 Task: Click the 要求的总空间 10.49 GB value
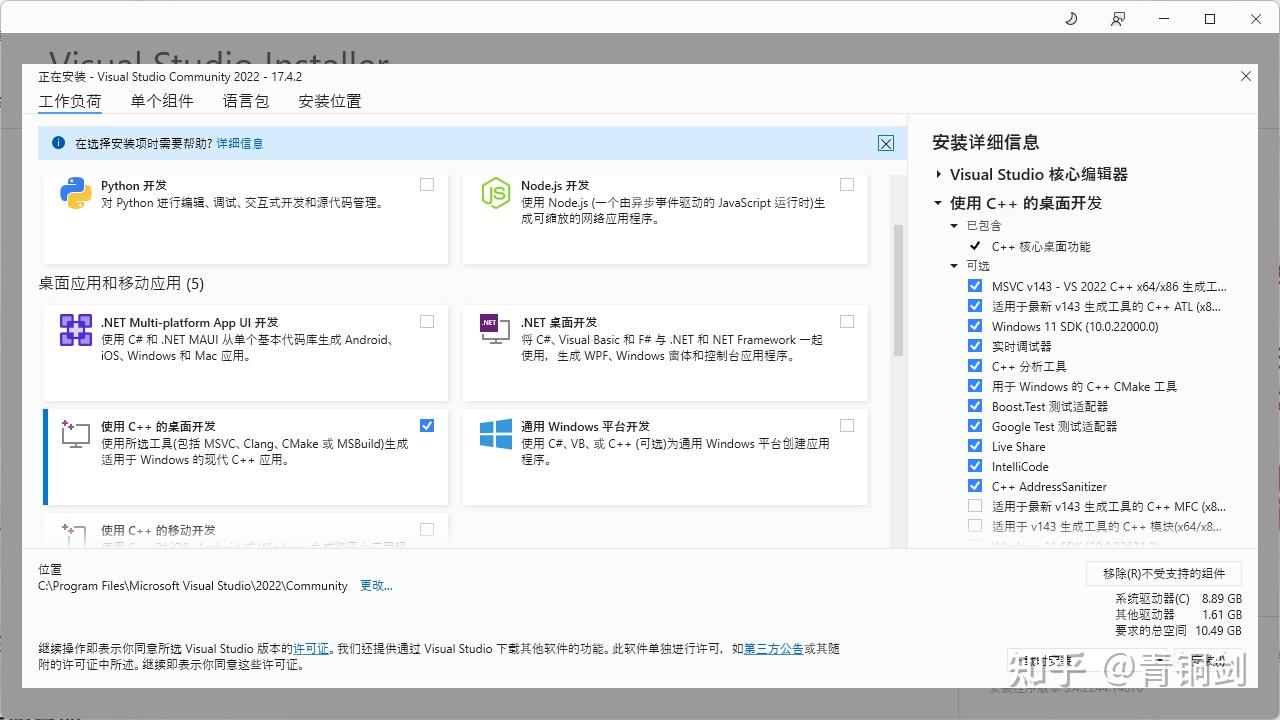(1218, 631)
